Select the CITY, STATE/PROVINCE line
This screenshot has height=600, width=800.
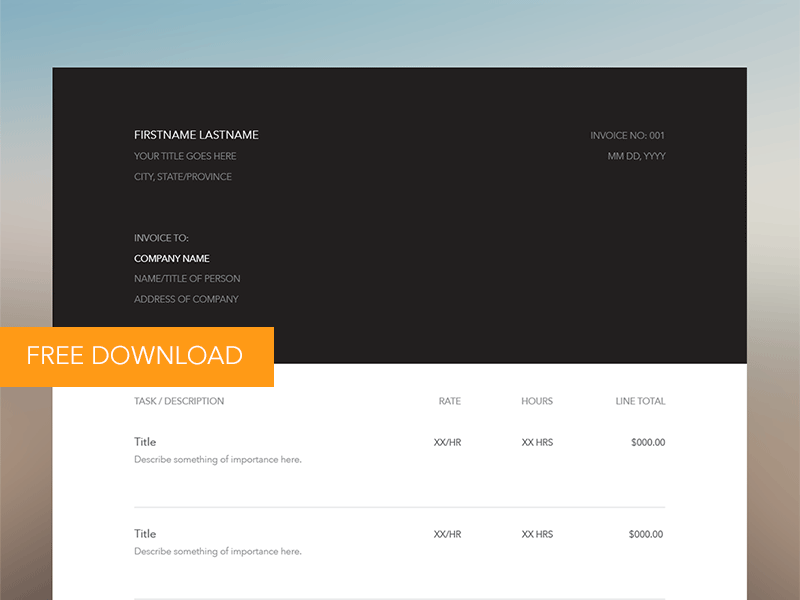183,176
